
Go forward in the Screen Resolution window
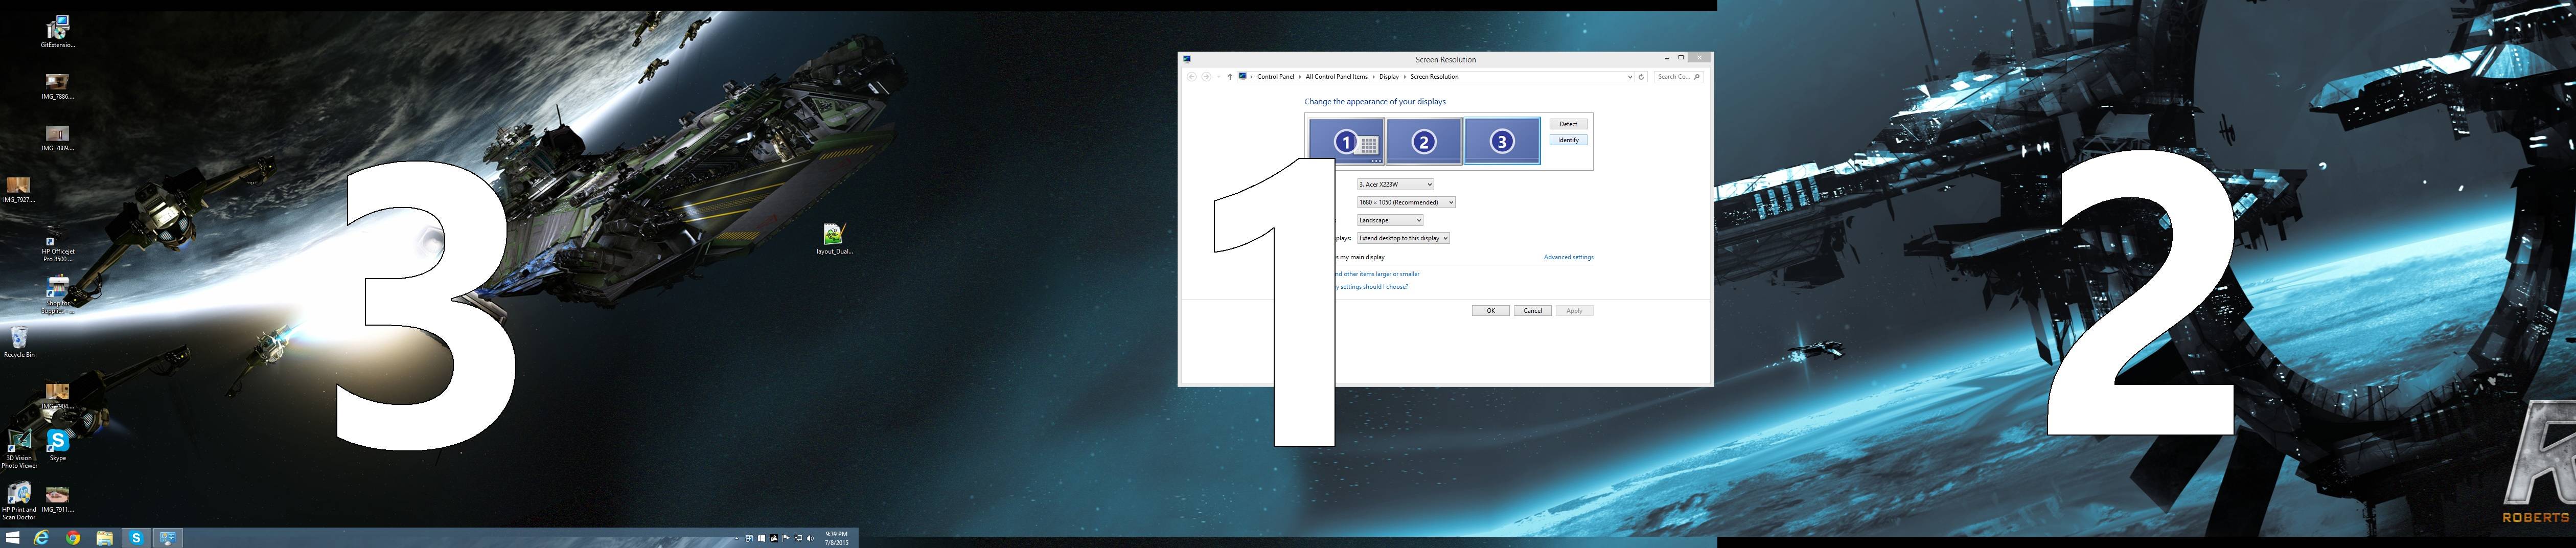(1207, 77)
